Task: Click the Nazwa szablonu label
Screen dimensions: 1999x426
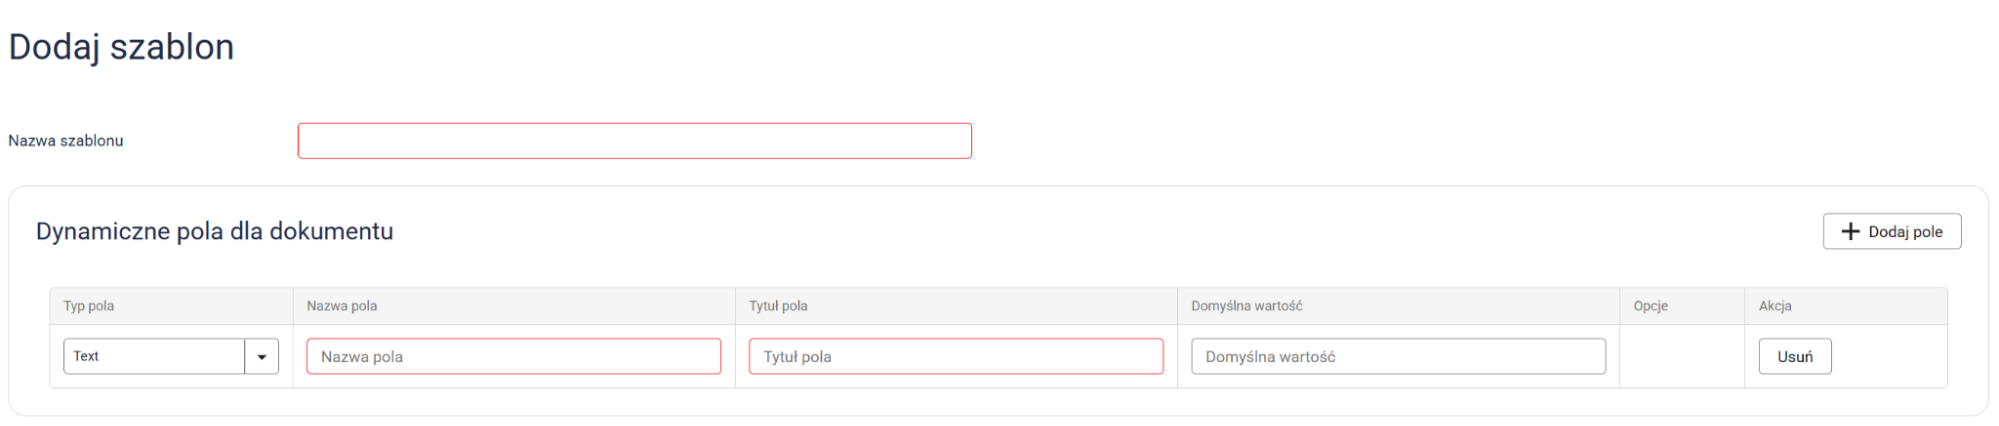Action: [x=66, y=141]
